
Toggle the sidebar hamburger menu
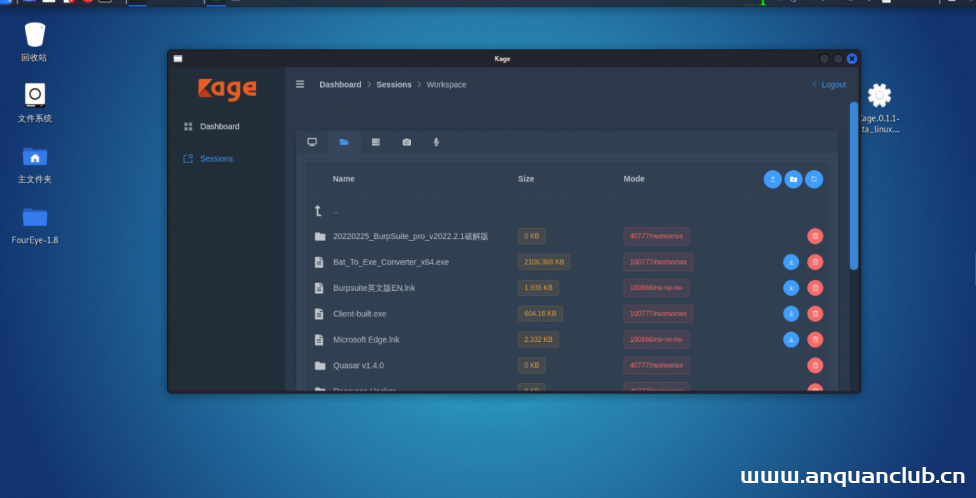(300, 84)
